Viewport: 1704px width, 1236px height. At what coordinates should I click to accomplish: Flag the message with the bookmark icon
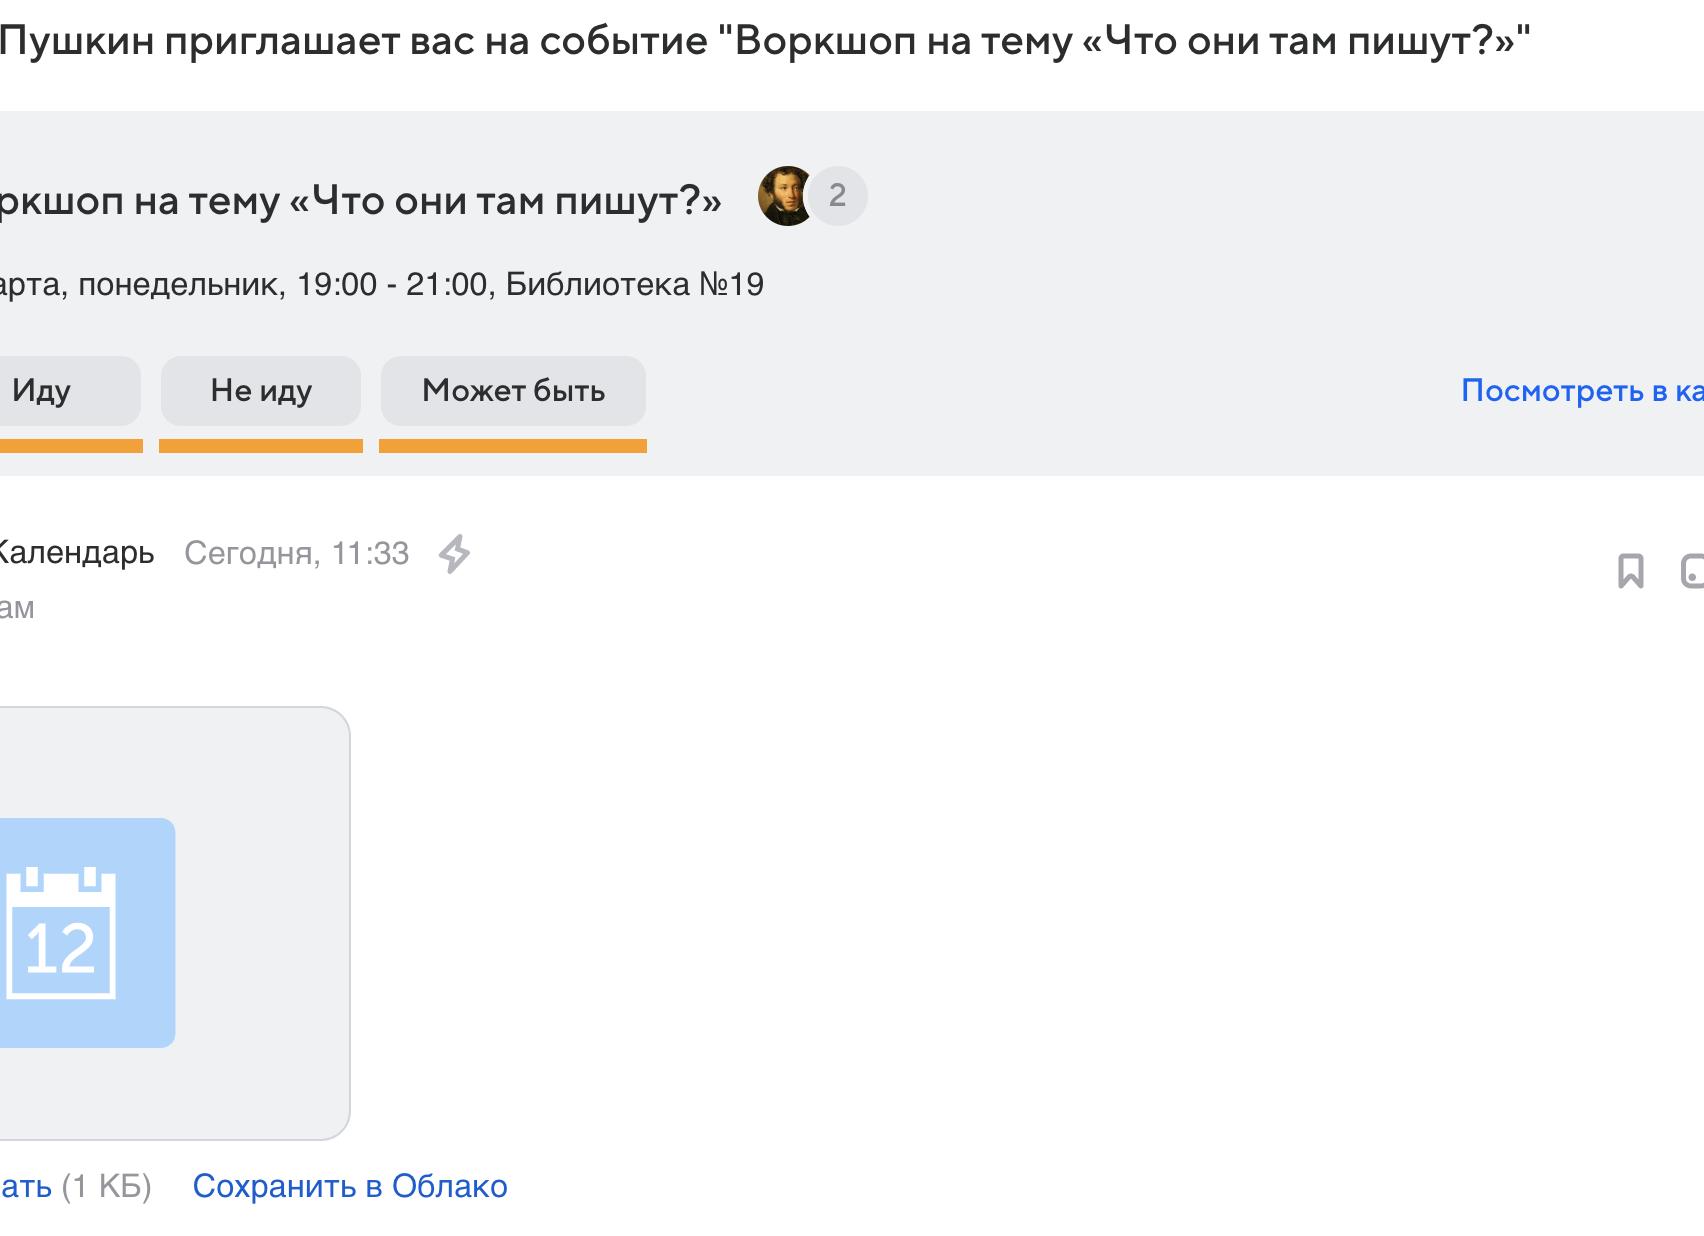pyautogui.click(x=1632, y=572)
